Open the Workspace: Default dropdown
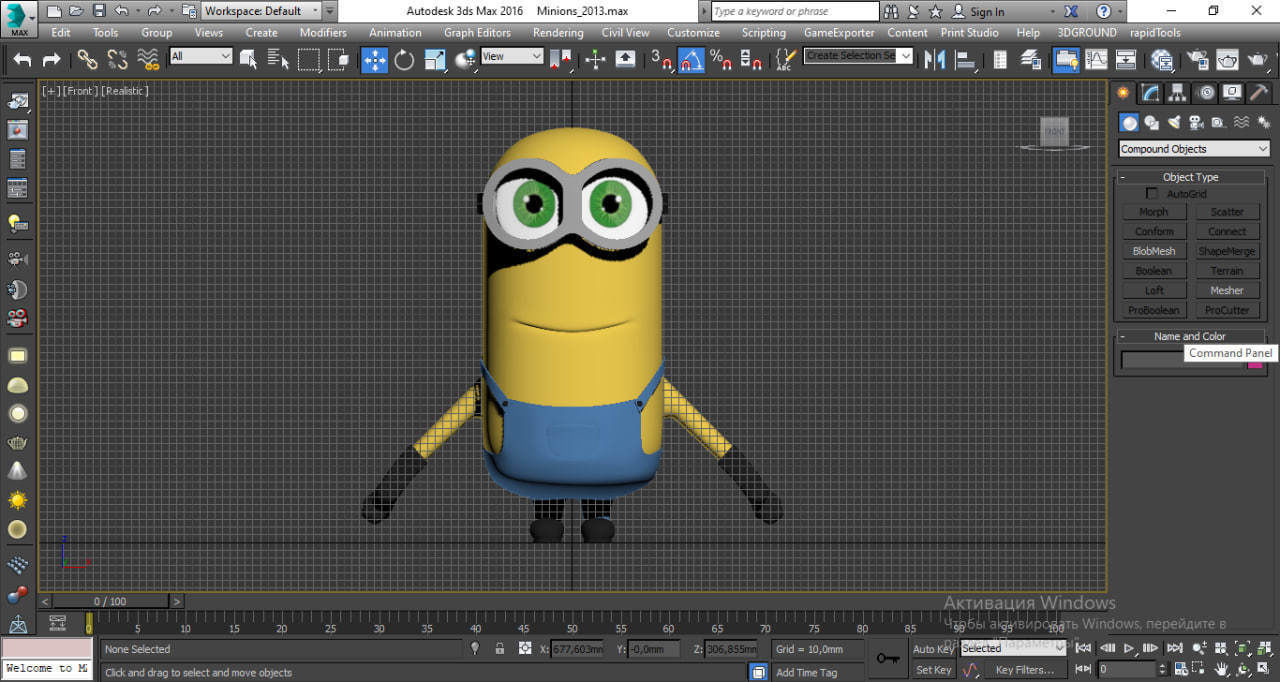Image resolution: width=1280 pixels, height=682 pixels. (261, 11)
